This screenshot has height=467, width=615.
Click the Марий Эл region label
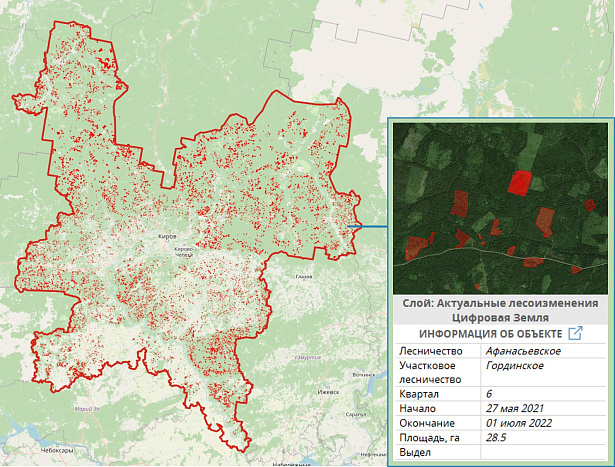pyautogui.click(x=87, y=409)
